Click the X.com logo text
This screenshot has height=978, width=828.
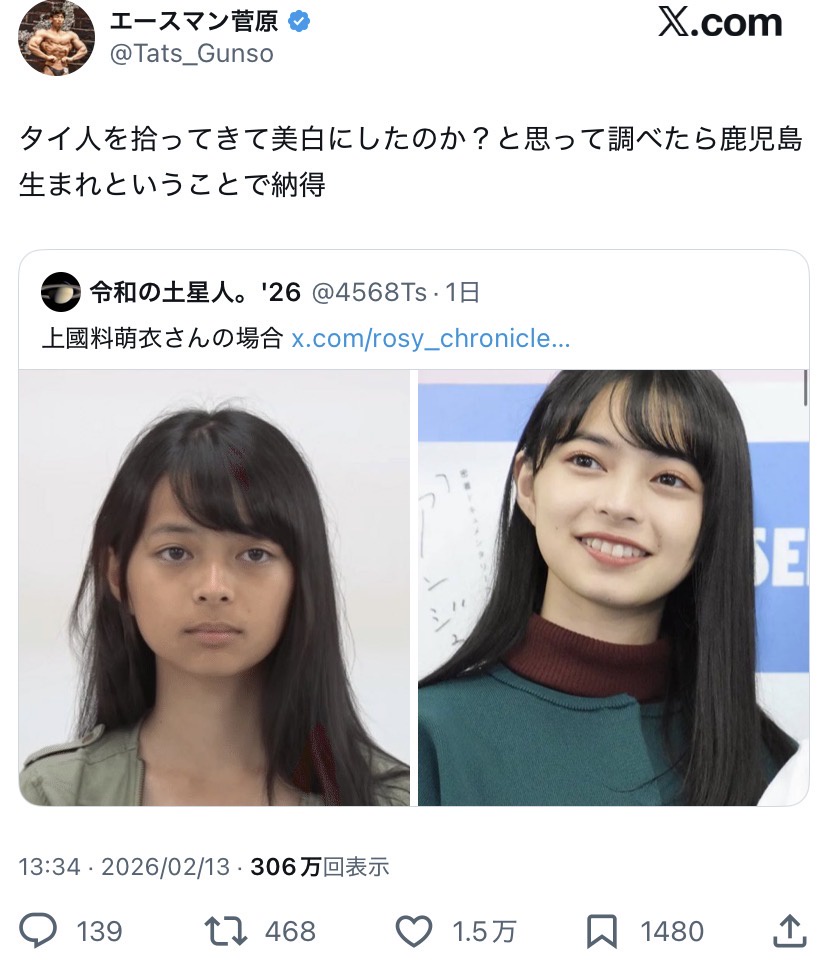720,23
